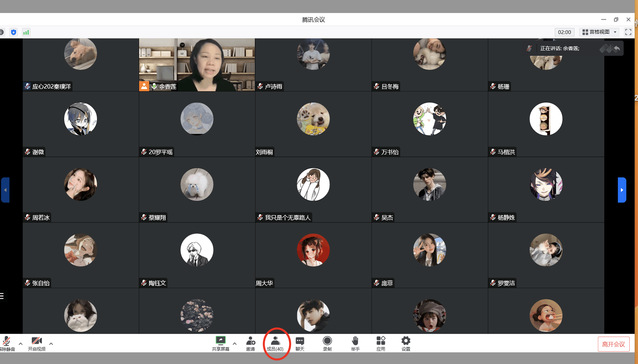Image resolution: width=638 pixels, height=364 pixels.
Task: Click the 我只是个无辜路人 name label
Action: tap(288, 218)
